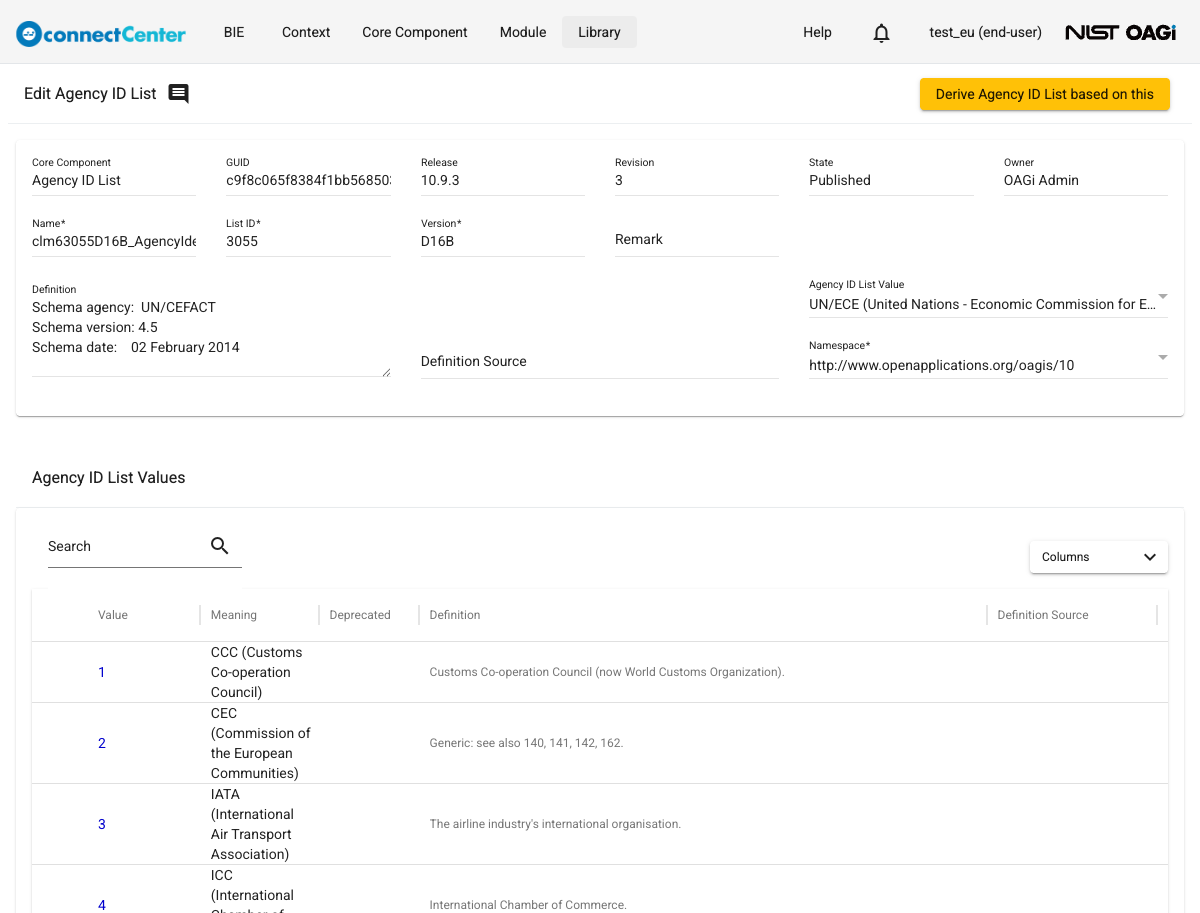
Task: Open the Columns dropdown
Action: pyautogui.click(x=1099, y=557)
